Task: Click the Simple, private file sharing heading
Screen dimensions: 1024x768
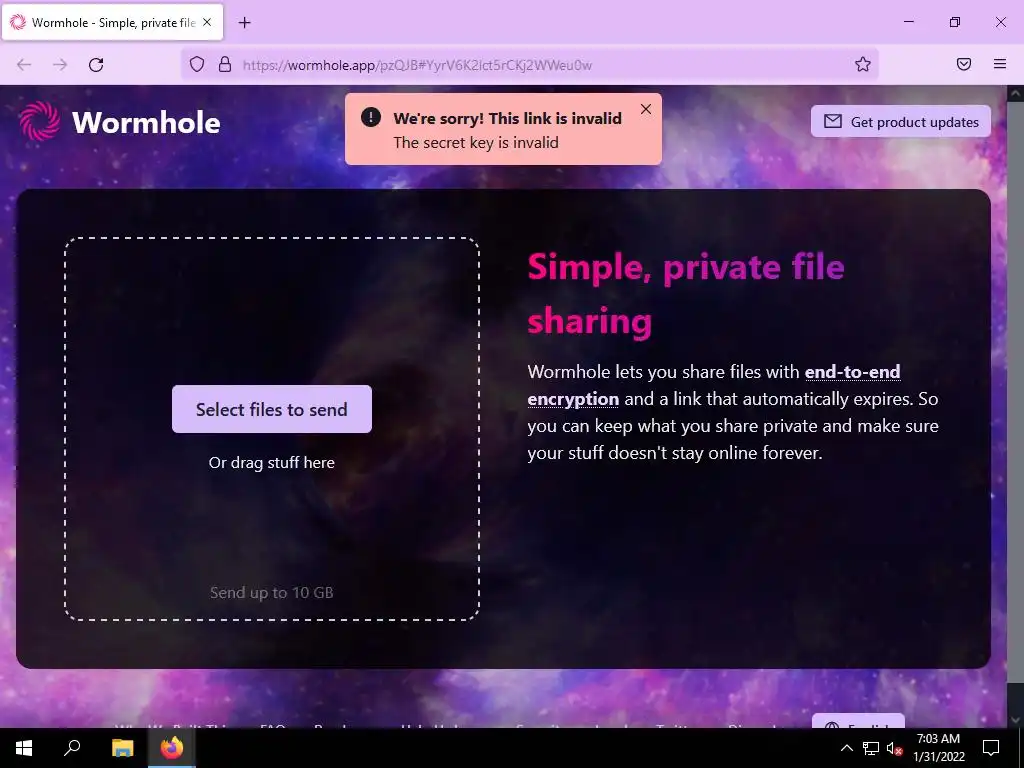Action: 686,294
